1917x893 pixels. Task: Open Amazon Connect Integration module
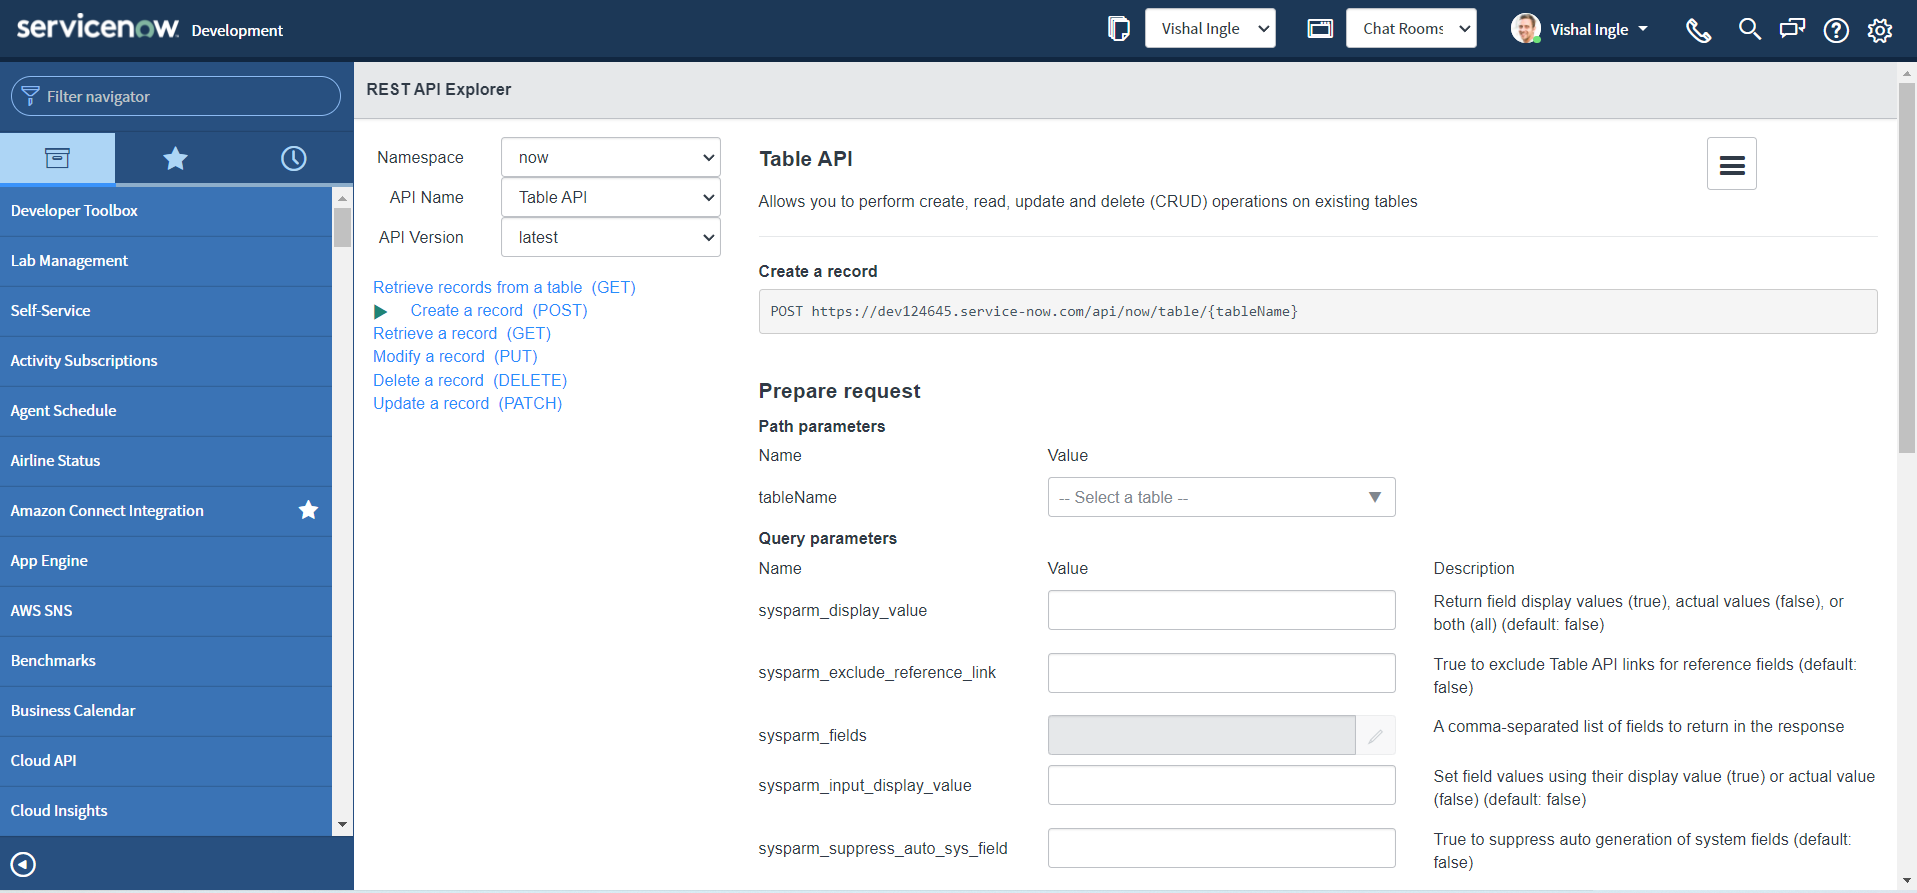coord(107,511)
